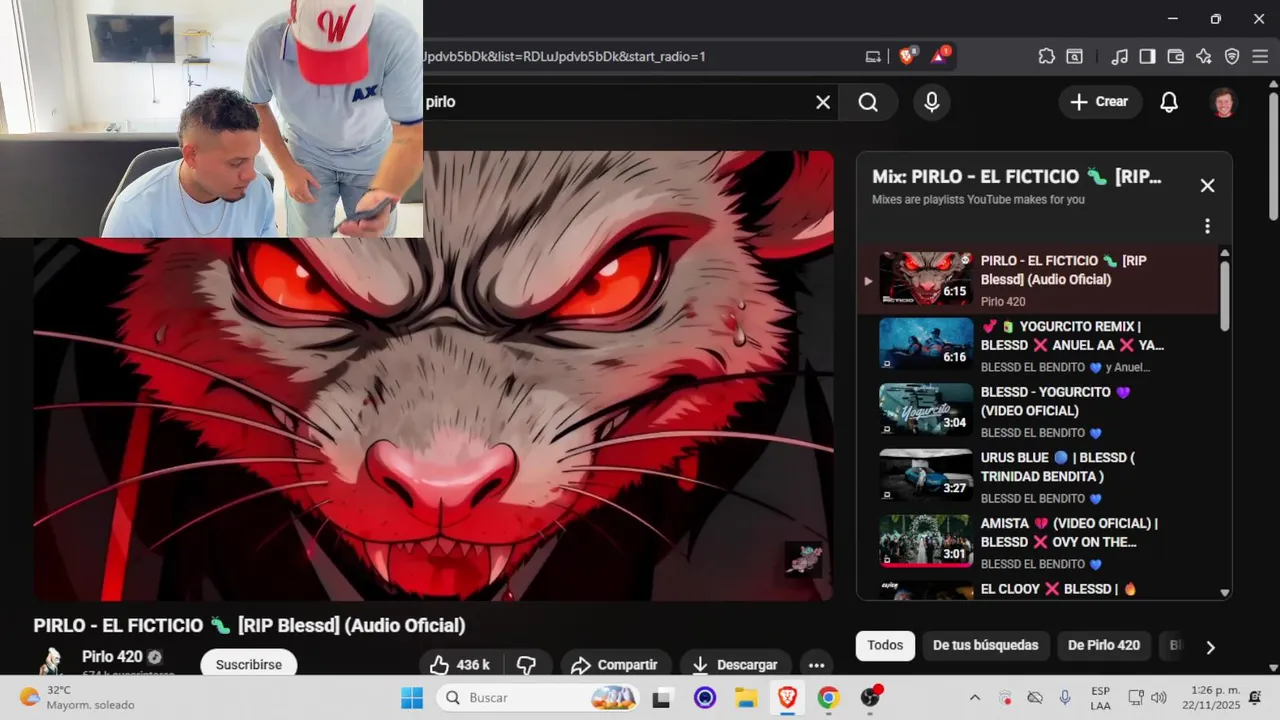
Task: Close the Mix playlist panel
Action: click(1207, 186)
